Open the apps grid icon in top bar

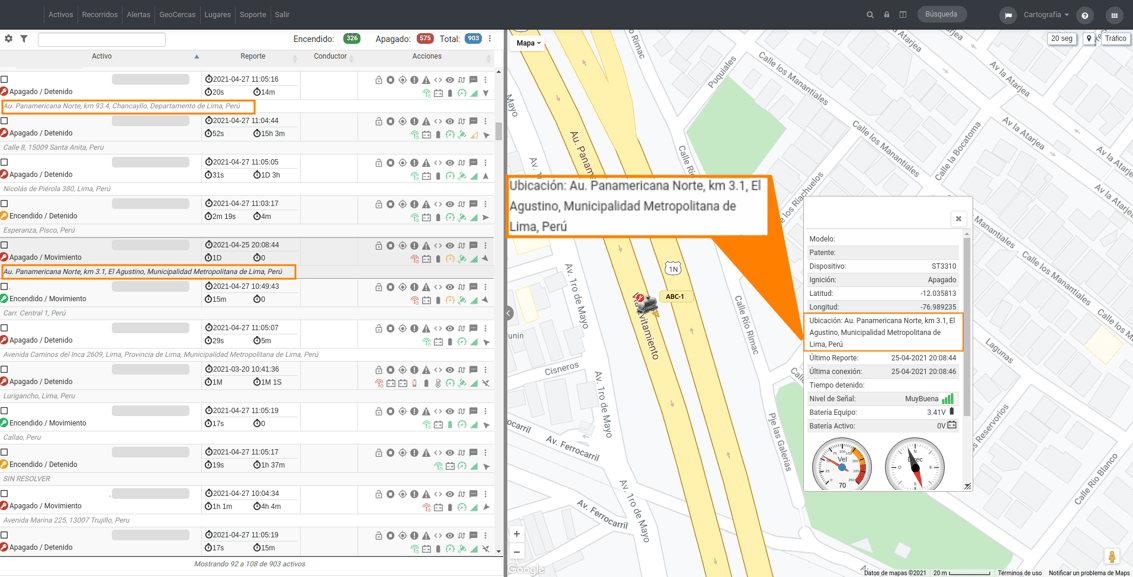pos(1113,15)
